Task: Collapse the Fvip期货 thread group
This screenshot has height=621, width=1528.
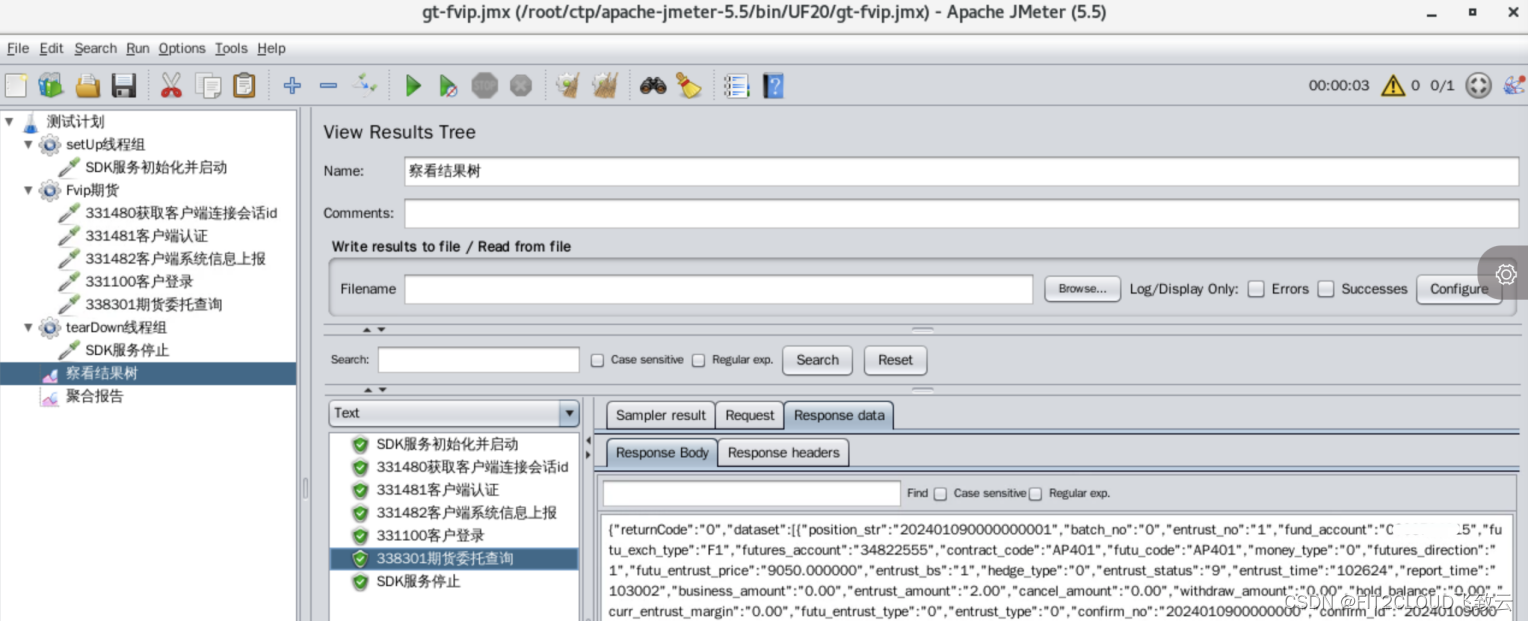Action: pos(28,190)
